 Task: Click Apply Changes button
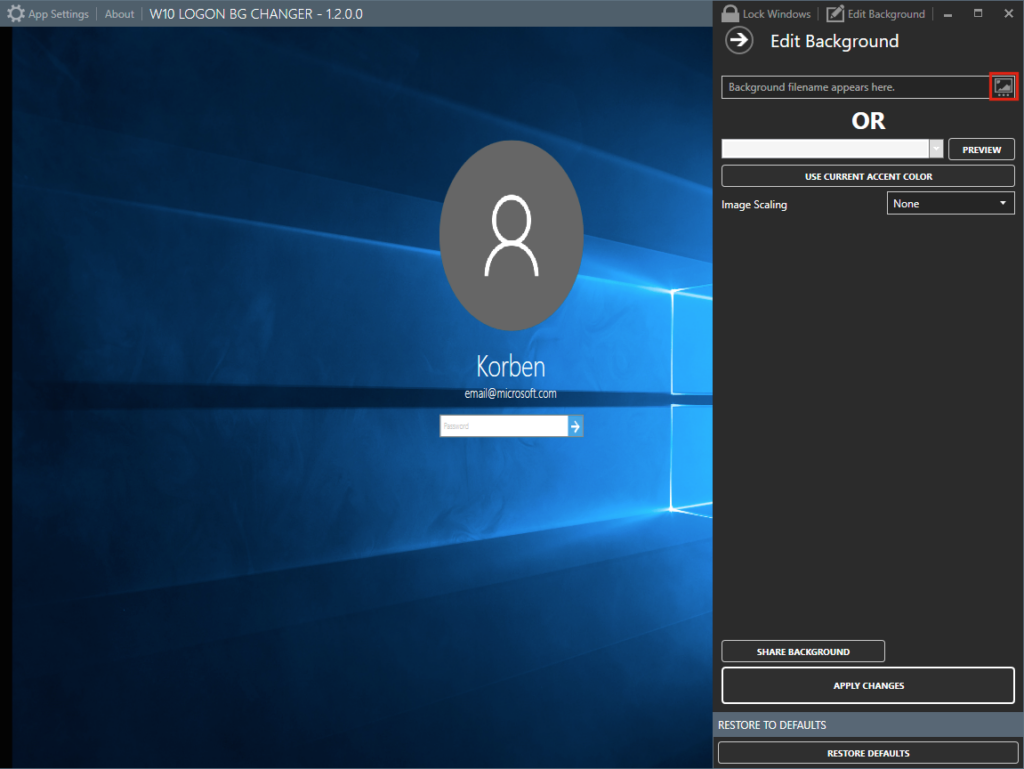868,685
